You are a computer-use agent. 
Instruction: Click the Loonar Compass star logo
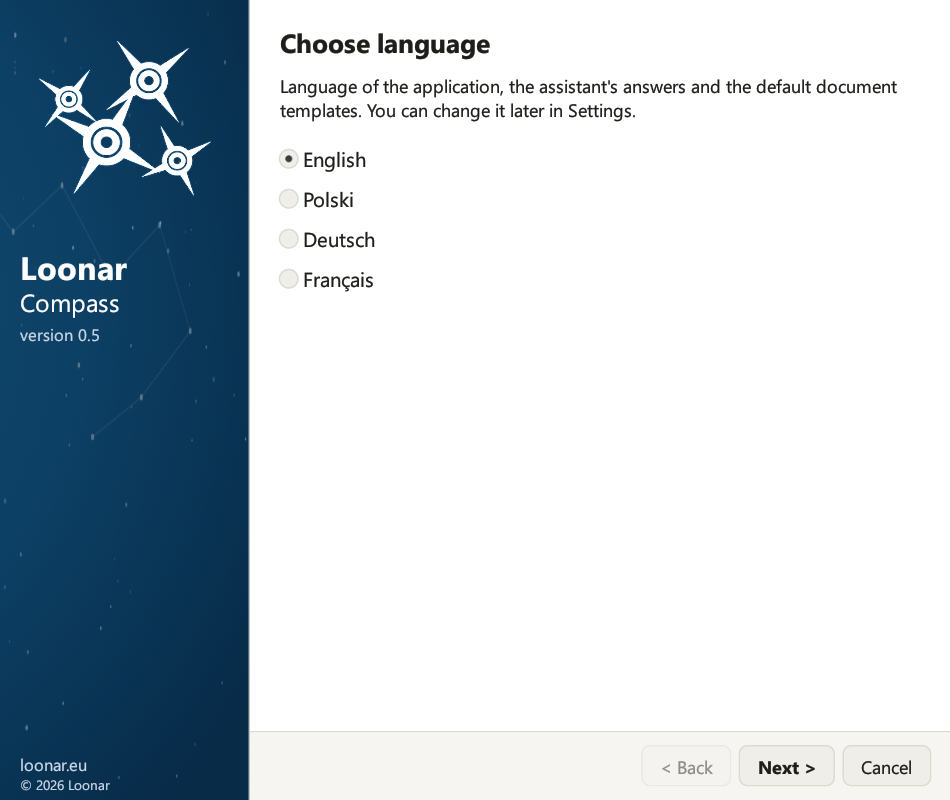[124, 118]
